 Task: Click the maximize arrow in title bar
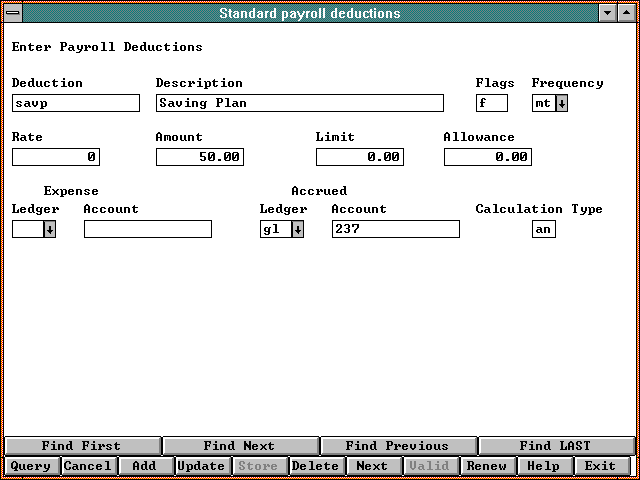pyautogui.click(x=627, y=13)
